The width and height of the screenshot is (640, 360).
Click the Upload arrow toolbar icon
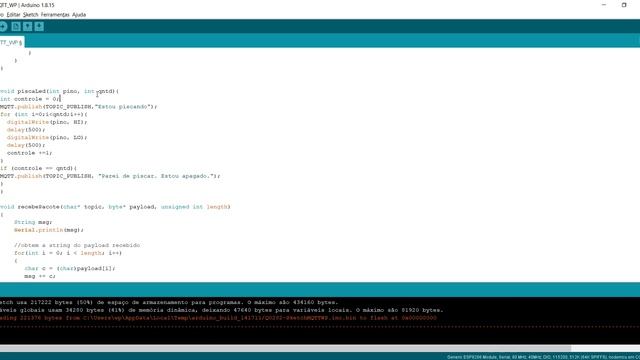point(3,27)
